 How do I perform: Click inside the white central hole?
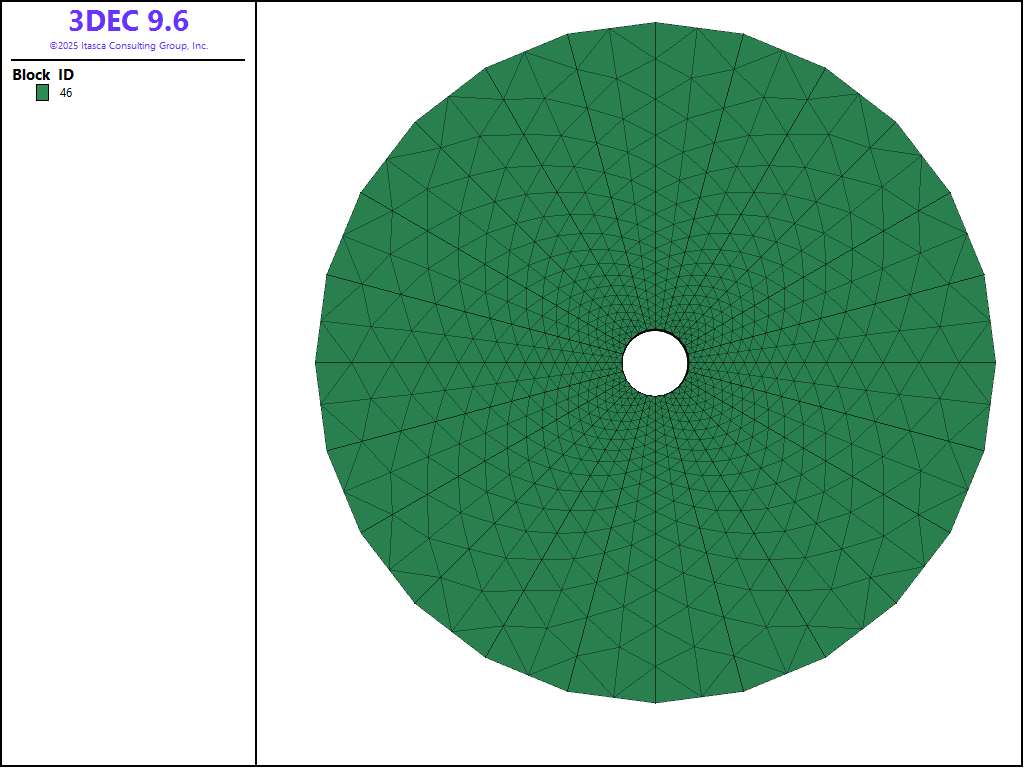655,363
